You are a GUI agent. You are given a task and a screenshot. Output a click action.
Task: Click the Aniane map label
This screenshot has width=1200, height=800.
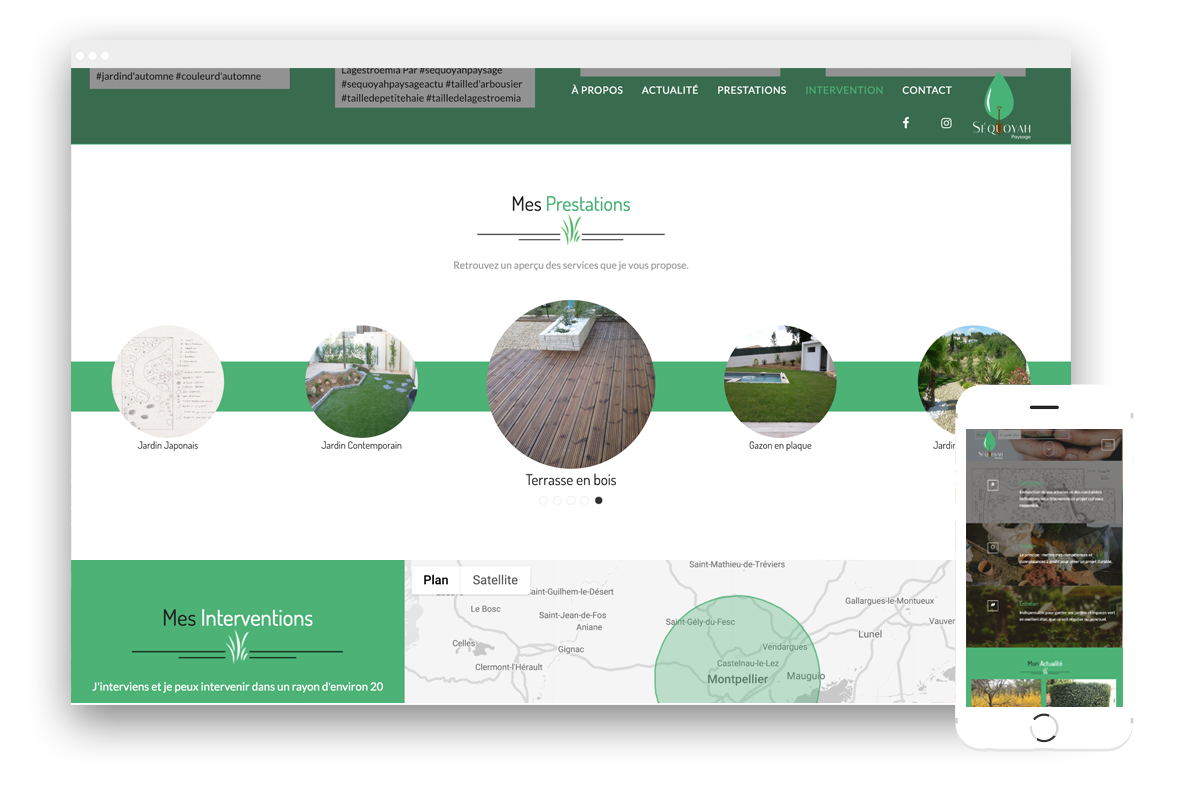(x=589, y=628)
